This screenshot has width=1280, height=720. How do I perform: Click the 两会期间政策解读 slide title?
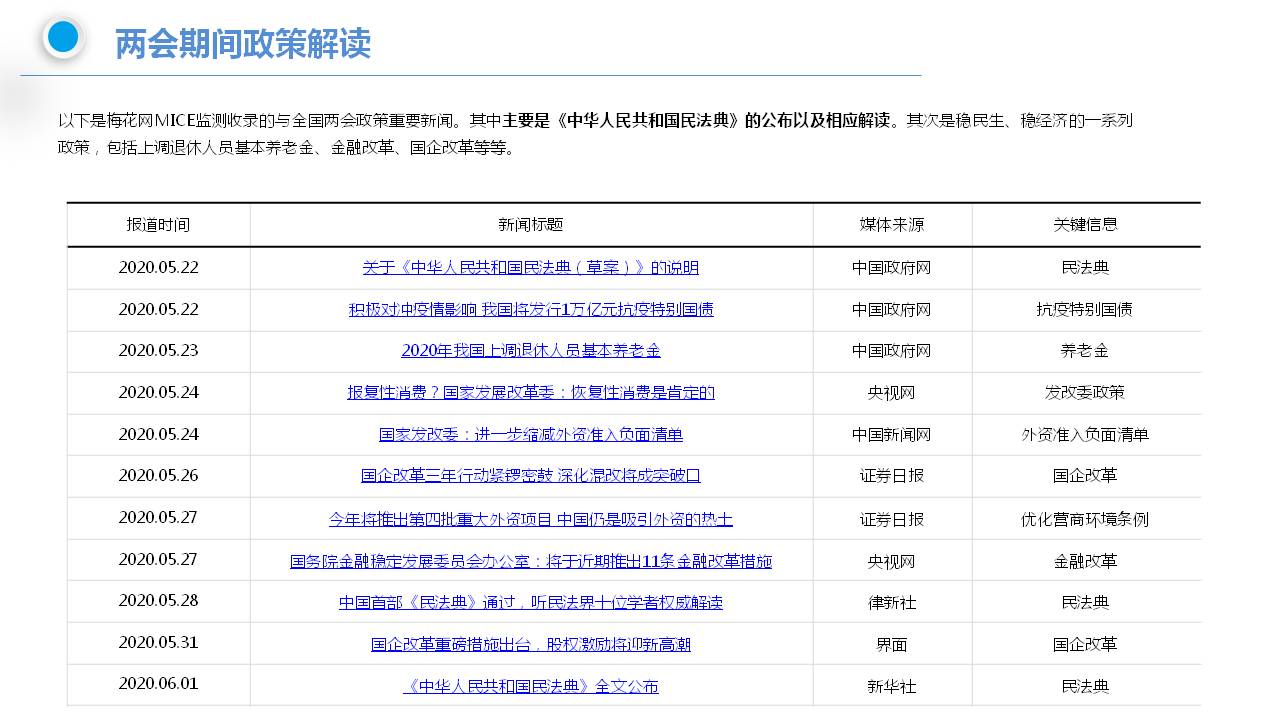click(x=243, y=44)
